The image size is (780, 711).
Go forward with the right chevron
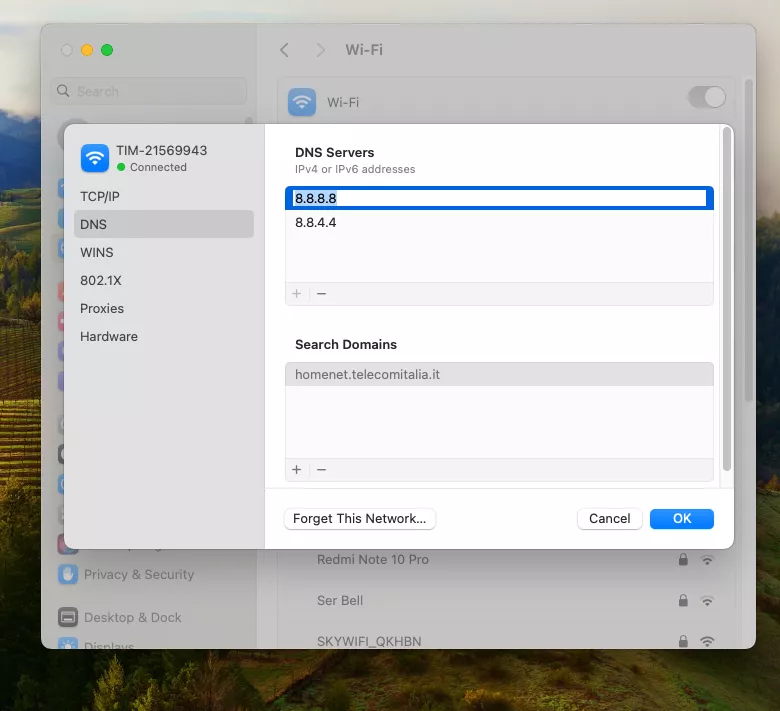point(320,50)
